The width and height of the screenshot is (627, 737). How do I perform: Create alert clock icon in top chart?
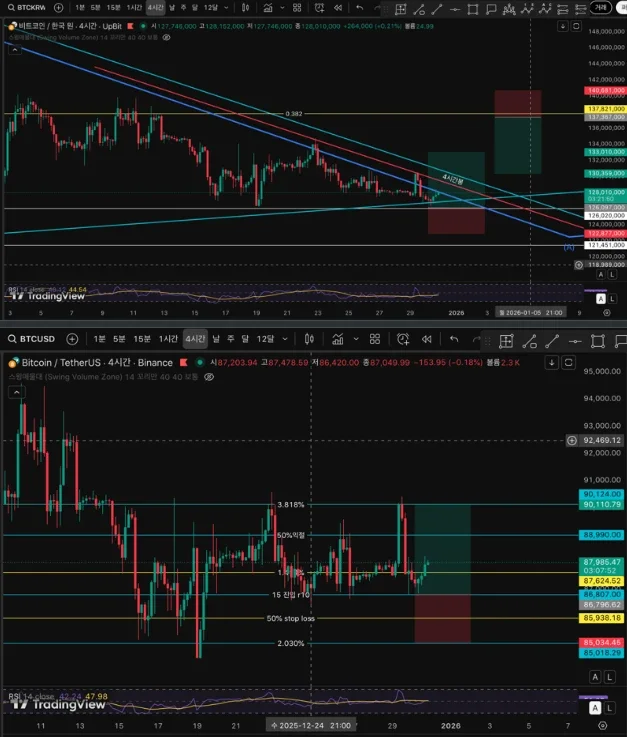[320, 8]
